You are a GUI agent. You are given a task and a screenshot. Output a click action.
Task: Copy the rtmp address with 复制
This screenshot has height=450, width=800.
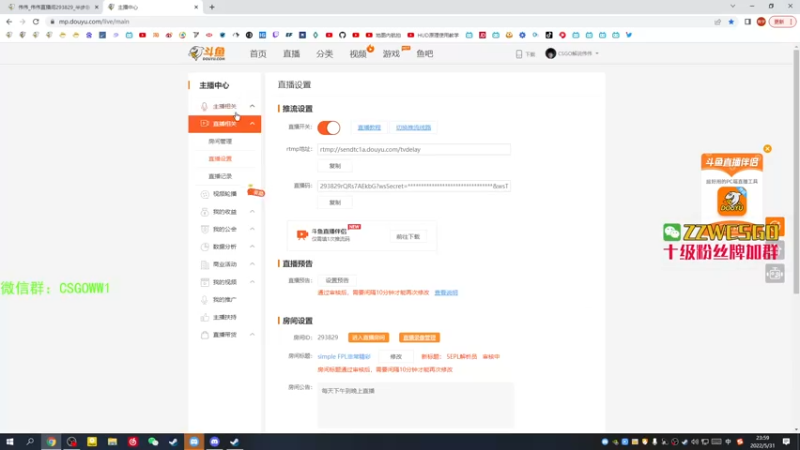point(335,166)
